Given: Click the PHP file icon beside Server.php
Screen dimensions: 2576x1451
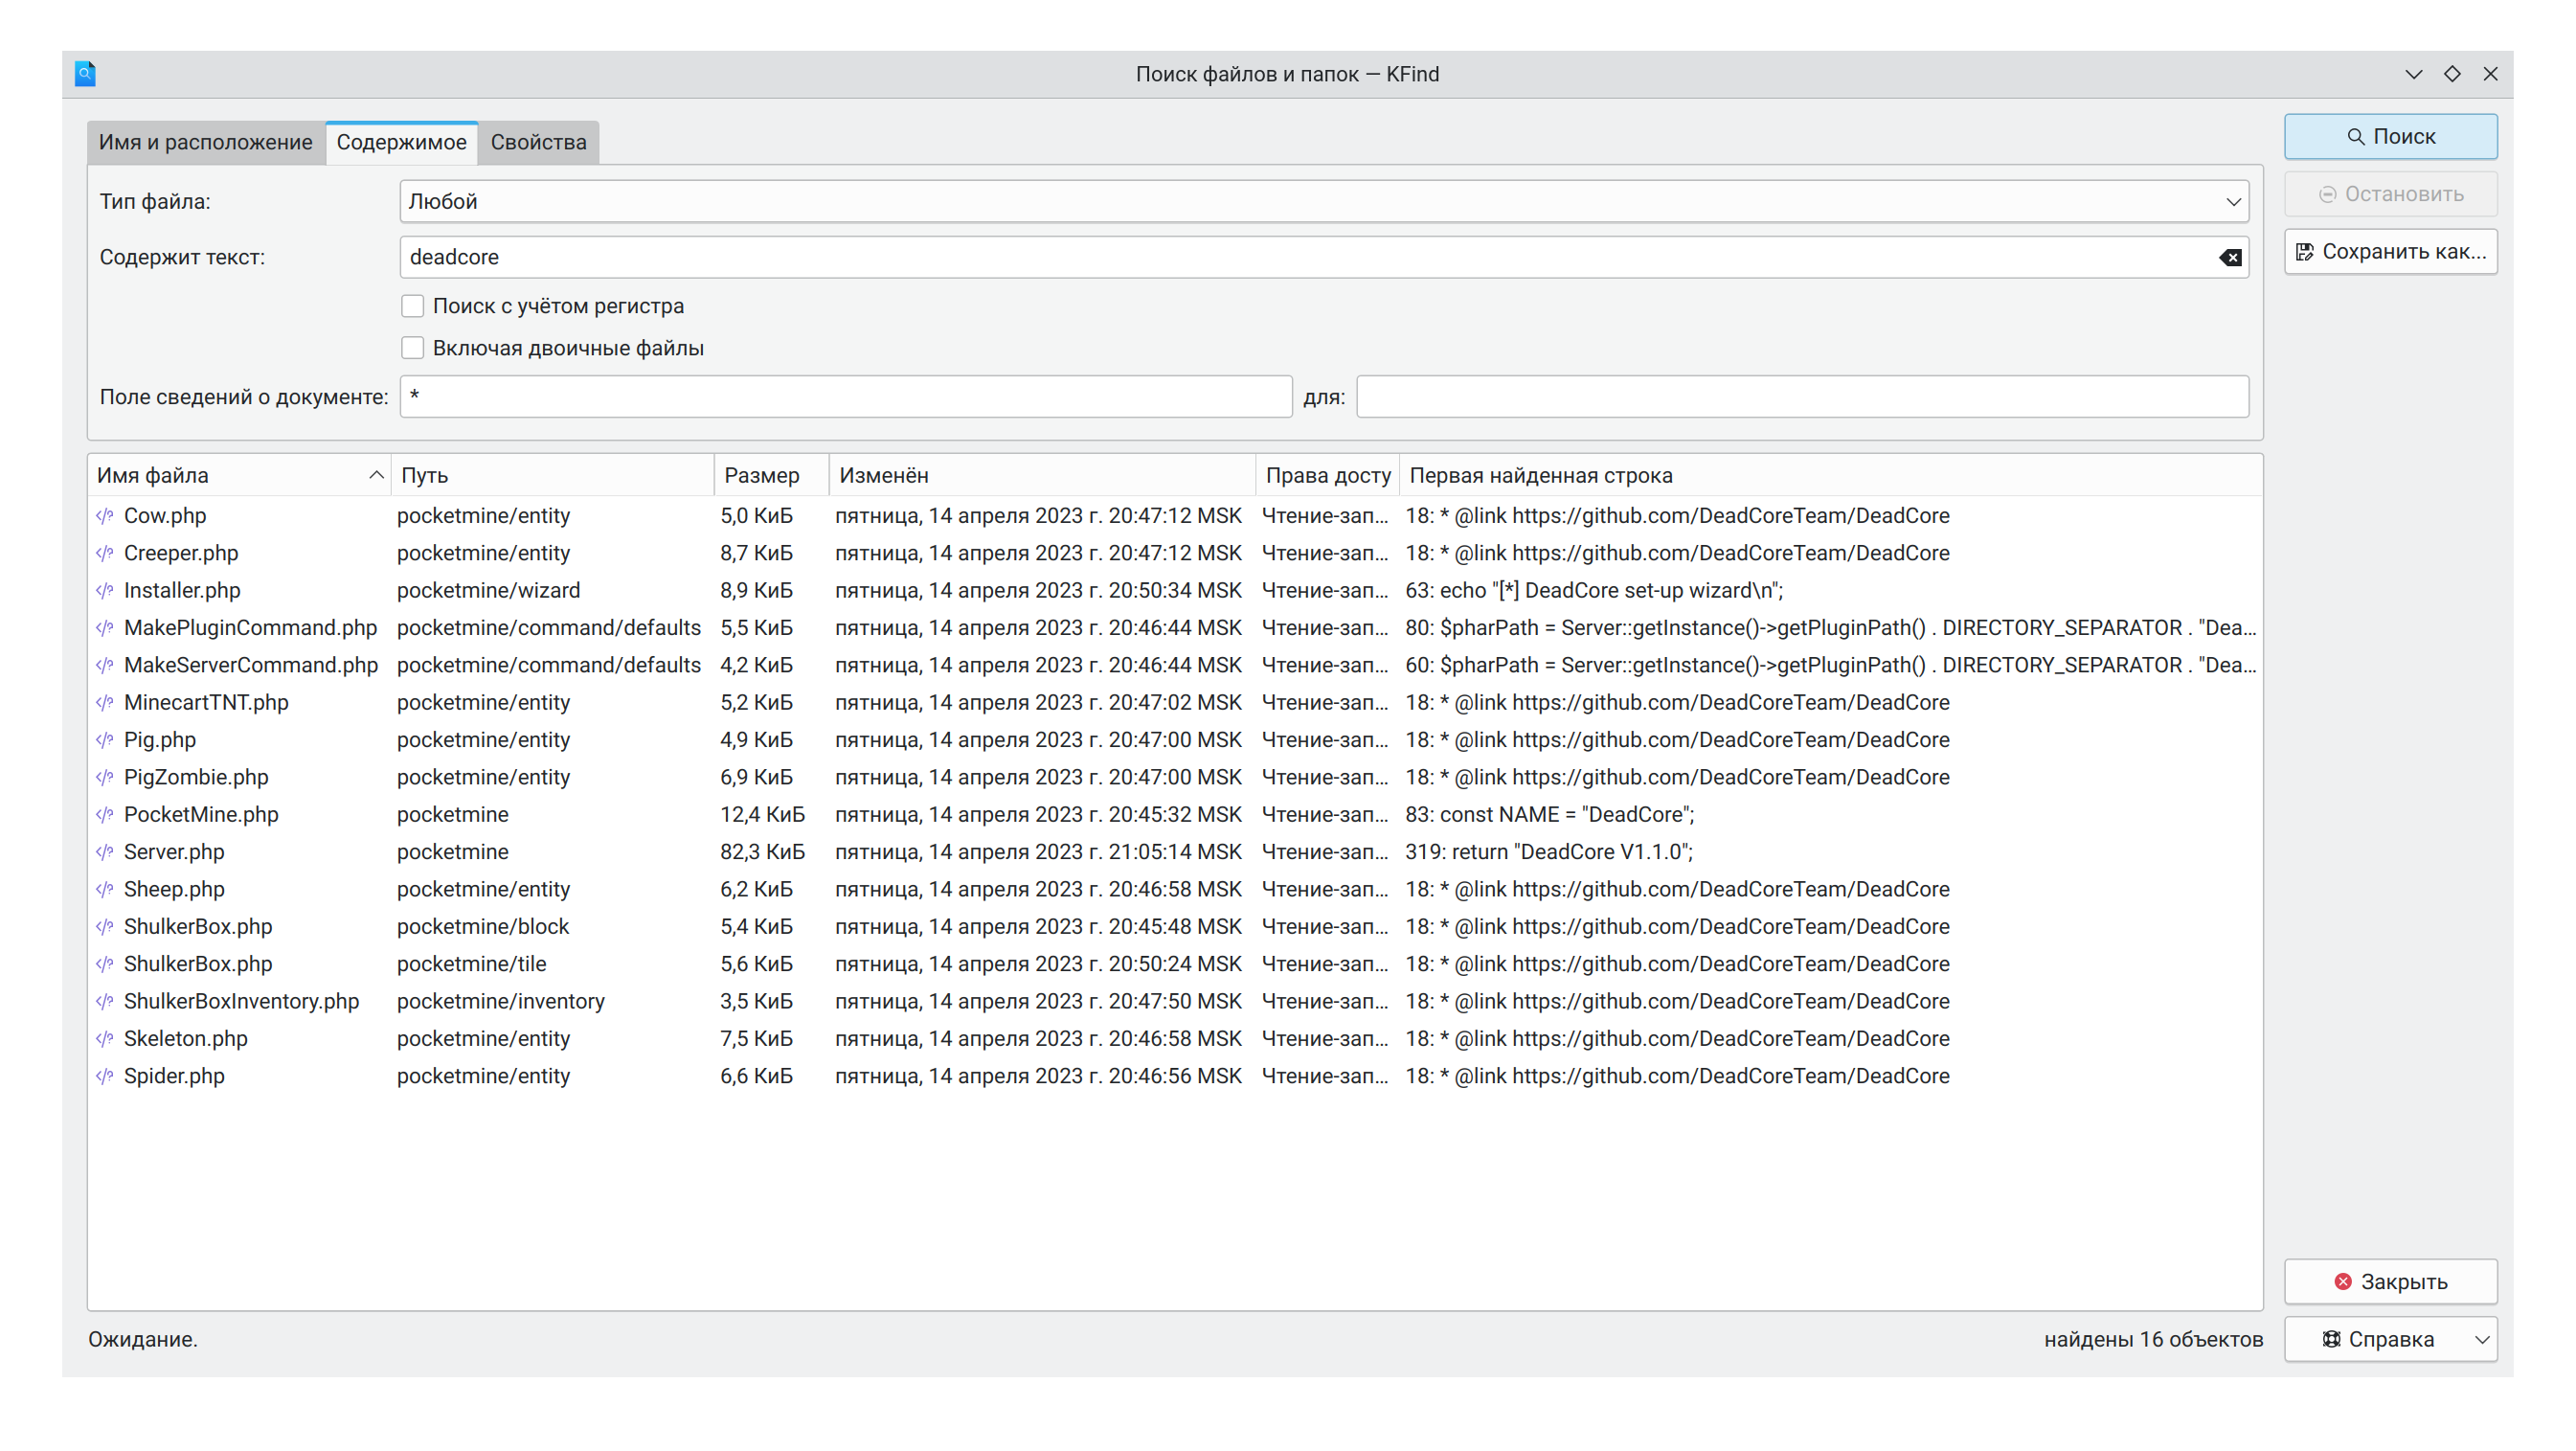Looking at the screenshot, I should tap(105, 852).
